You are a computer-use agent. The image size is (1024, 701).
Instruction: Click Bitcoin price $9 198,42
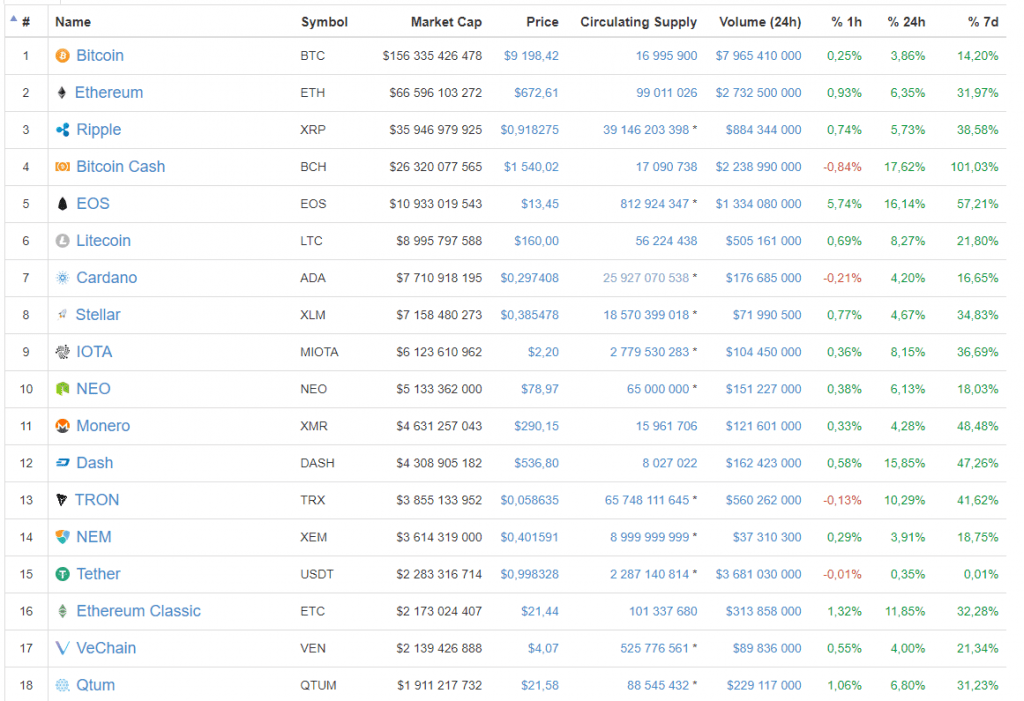[x=531, y=56]
